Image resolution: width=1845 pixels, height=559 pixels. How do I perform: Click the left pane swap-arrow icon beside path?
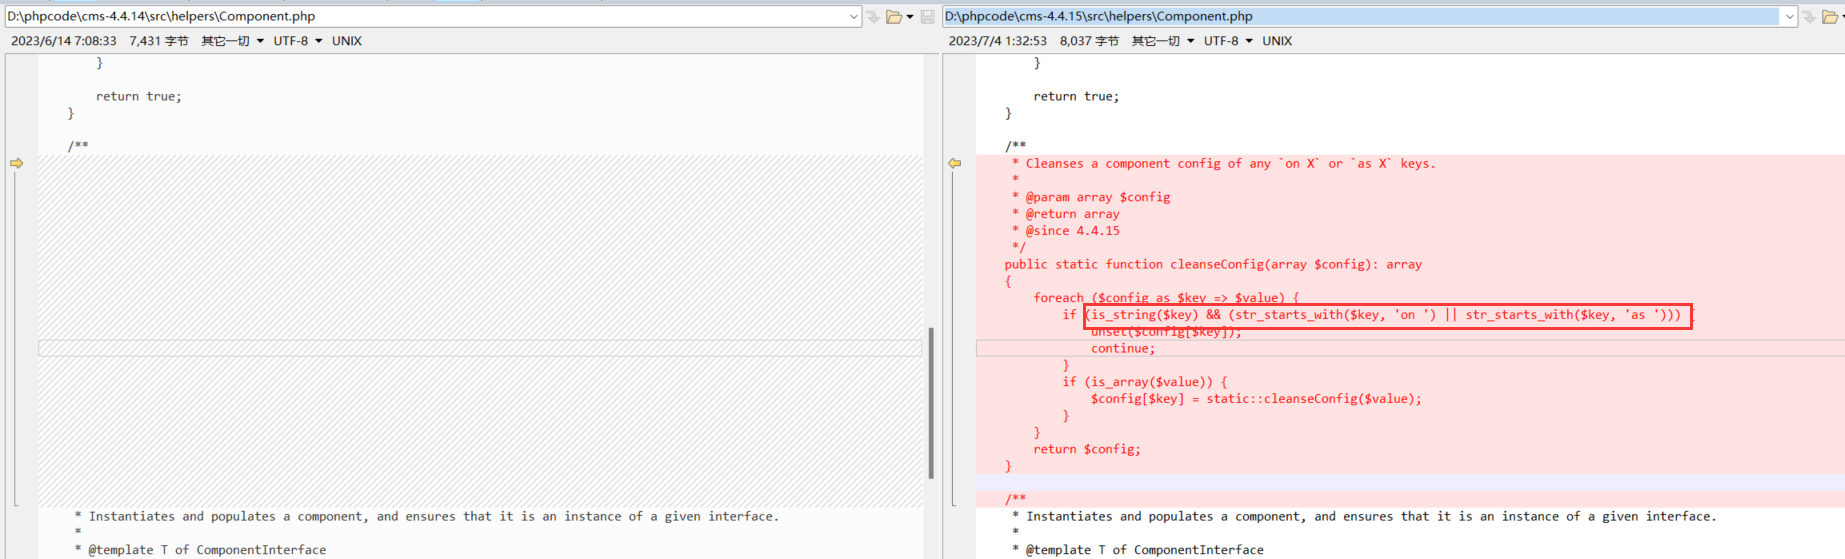coord(872,16)
